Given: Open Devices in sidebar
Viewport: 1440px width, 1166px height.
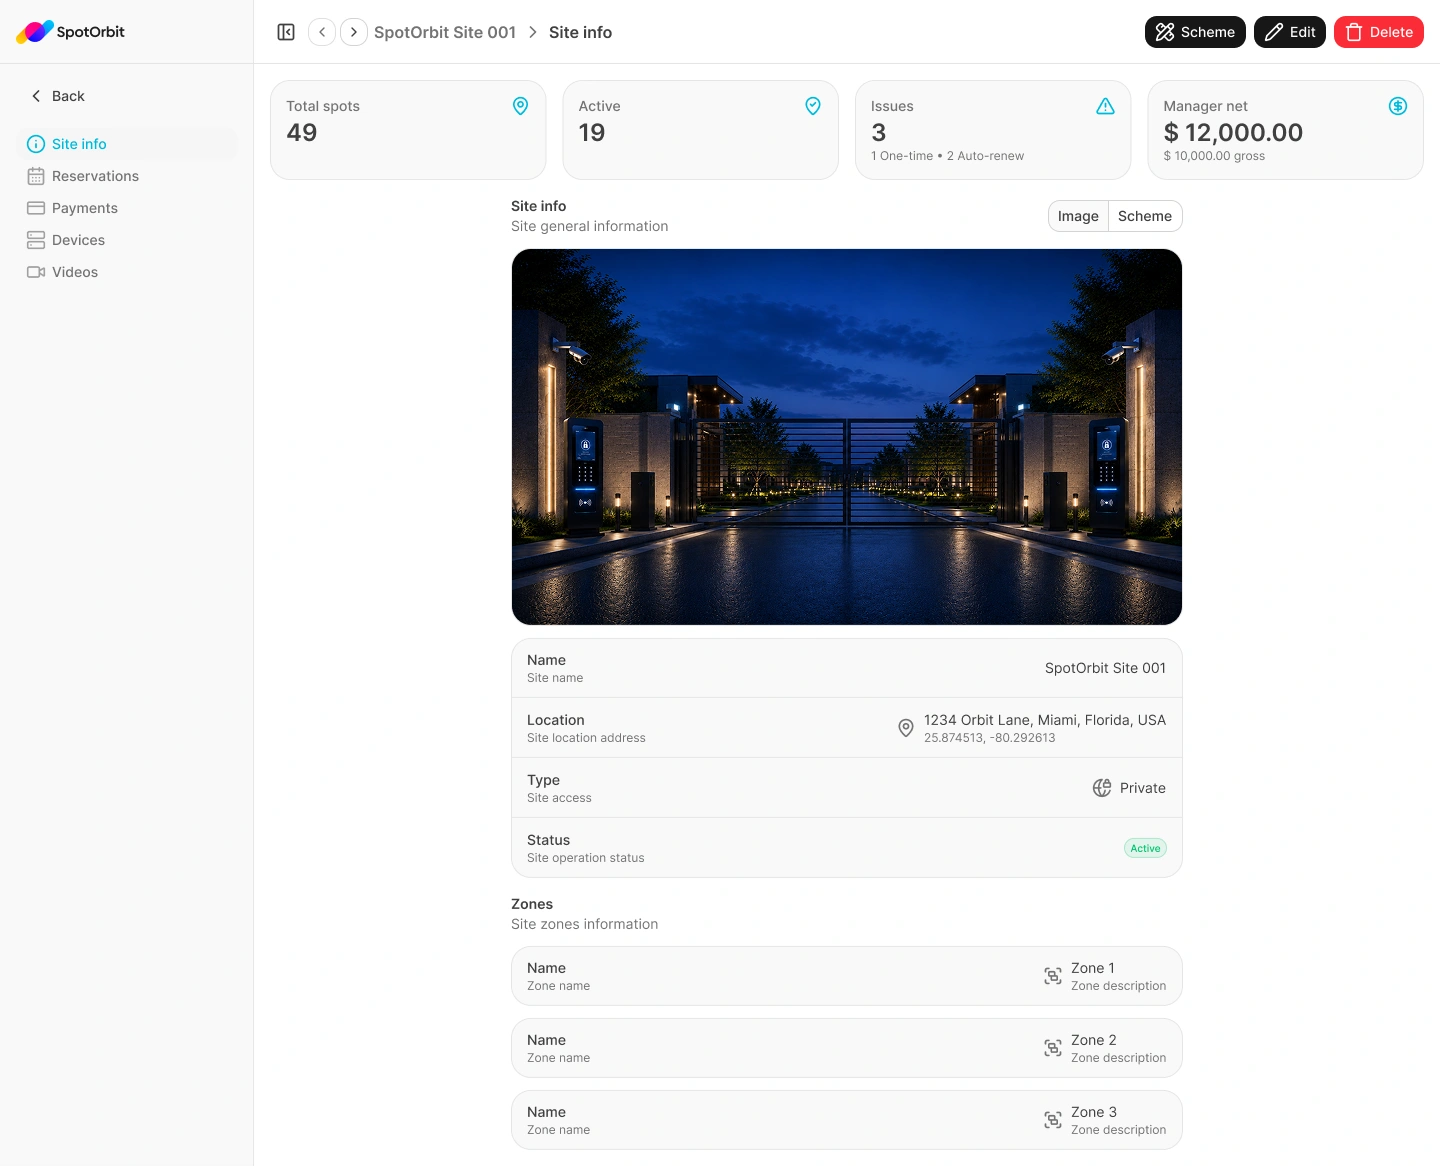Looking at the screenshot, I should pyautogui.click(x=127, y=240).
